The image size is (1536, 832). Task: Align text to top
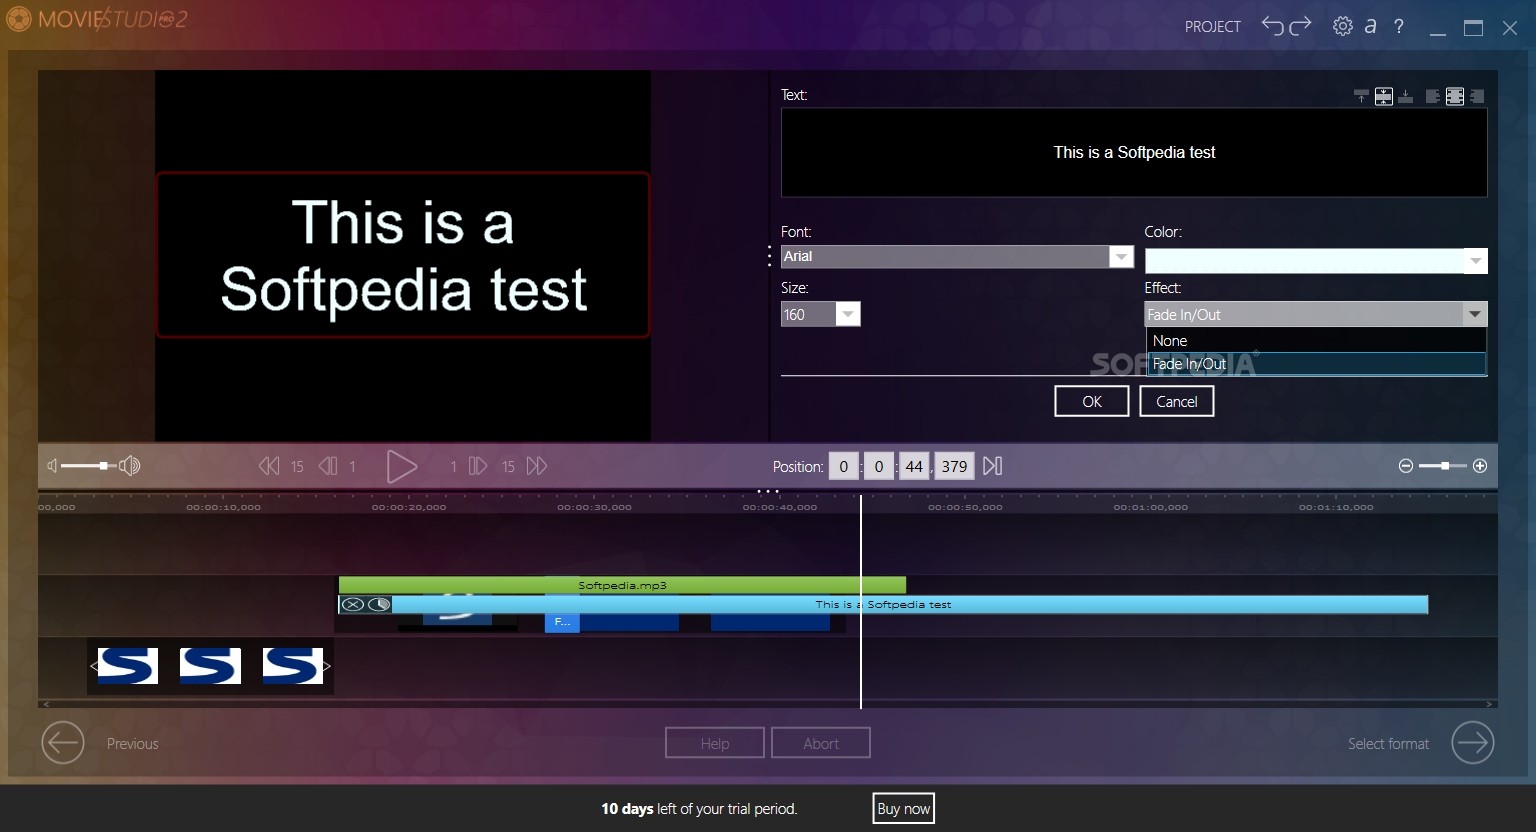1361,96
